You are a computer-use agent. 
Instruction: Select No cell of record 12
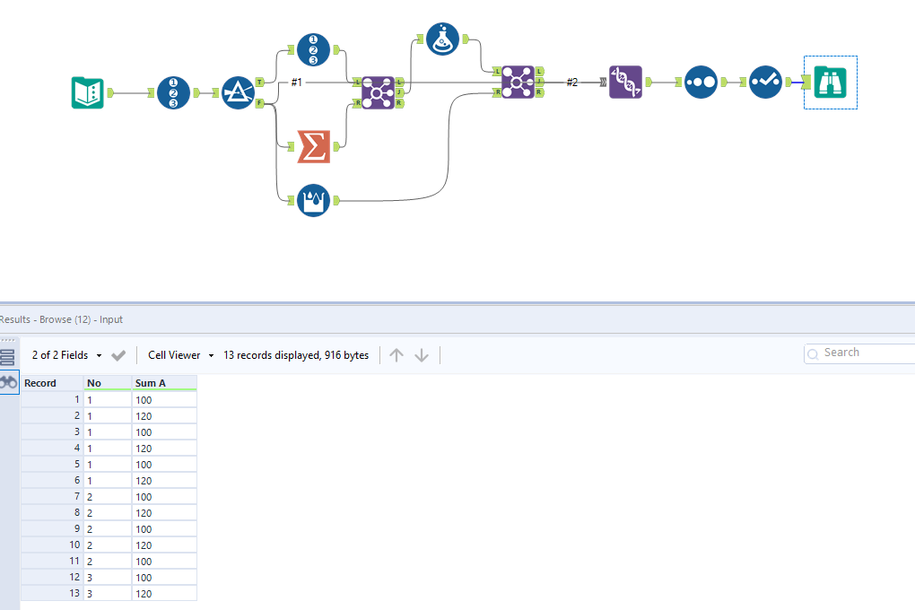(x=108, y=577)
